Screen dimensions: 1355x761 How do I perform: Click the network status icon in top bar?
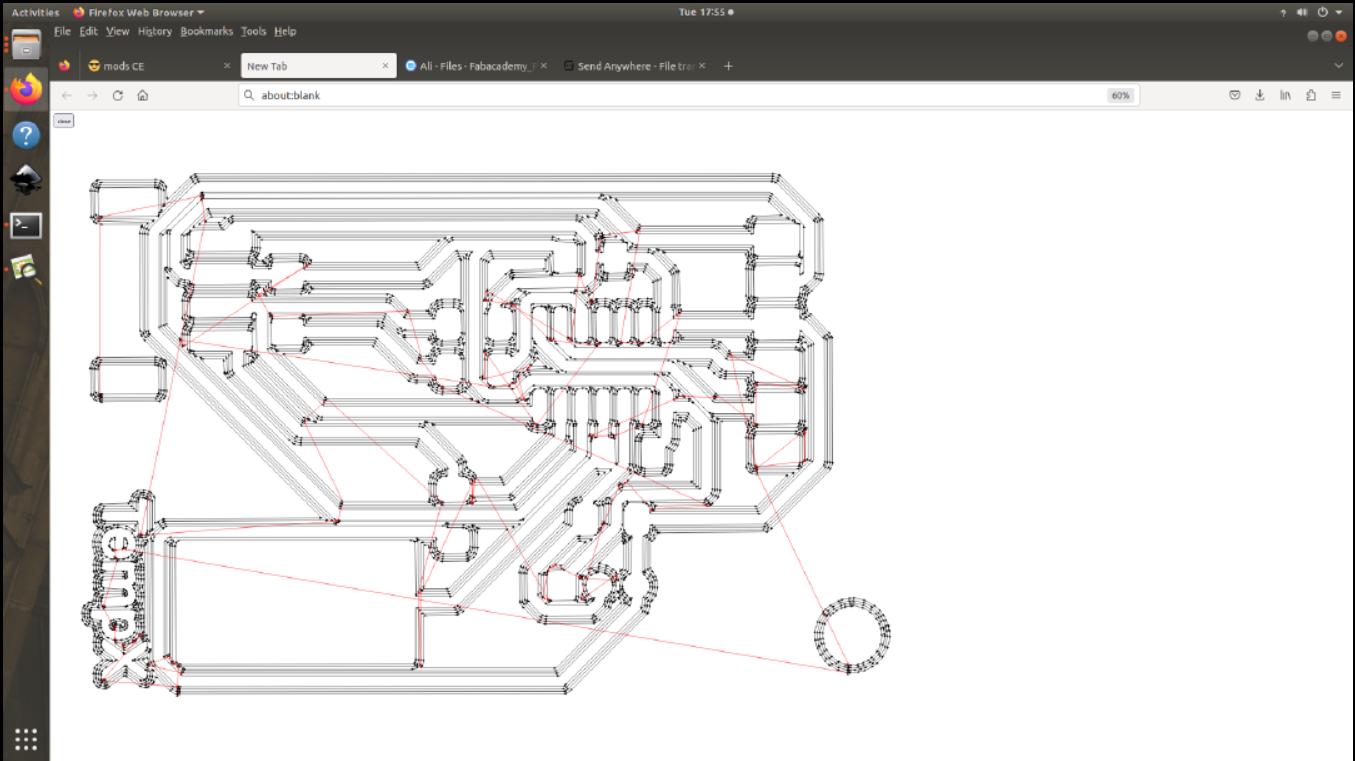[x=1284, y=12]
